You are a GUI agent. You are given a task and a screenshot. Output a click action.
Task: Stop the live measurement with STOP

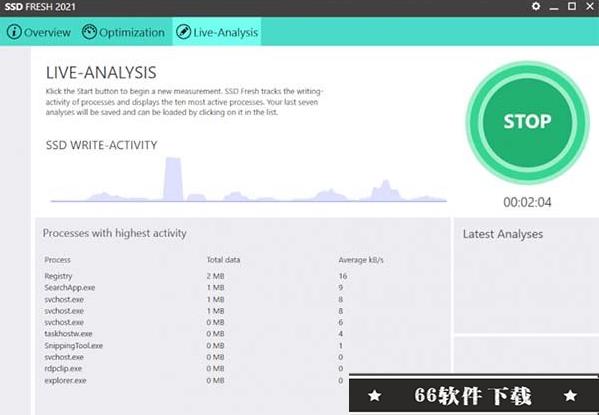(x=527, y=122)
